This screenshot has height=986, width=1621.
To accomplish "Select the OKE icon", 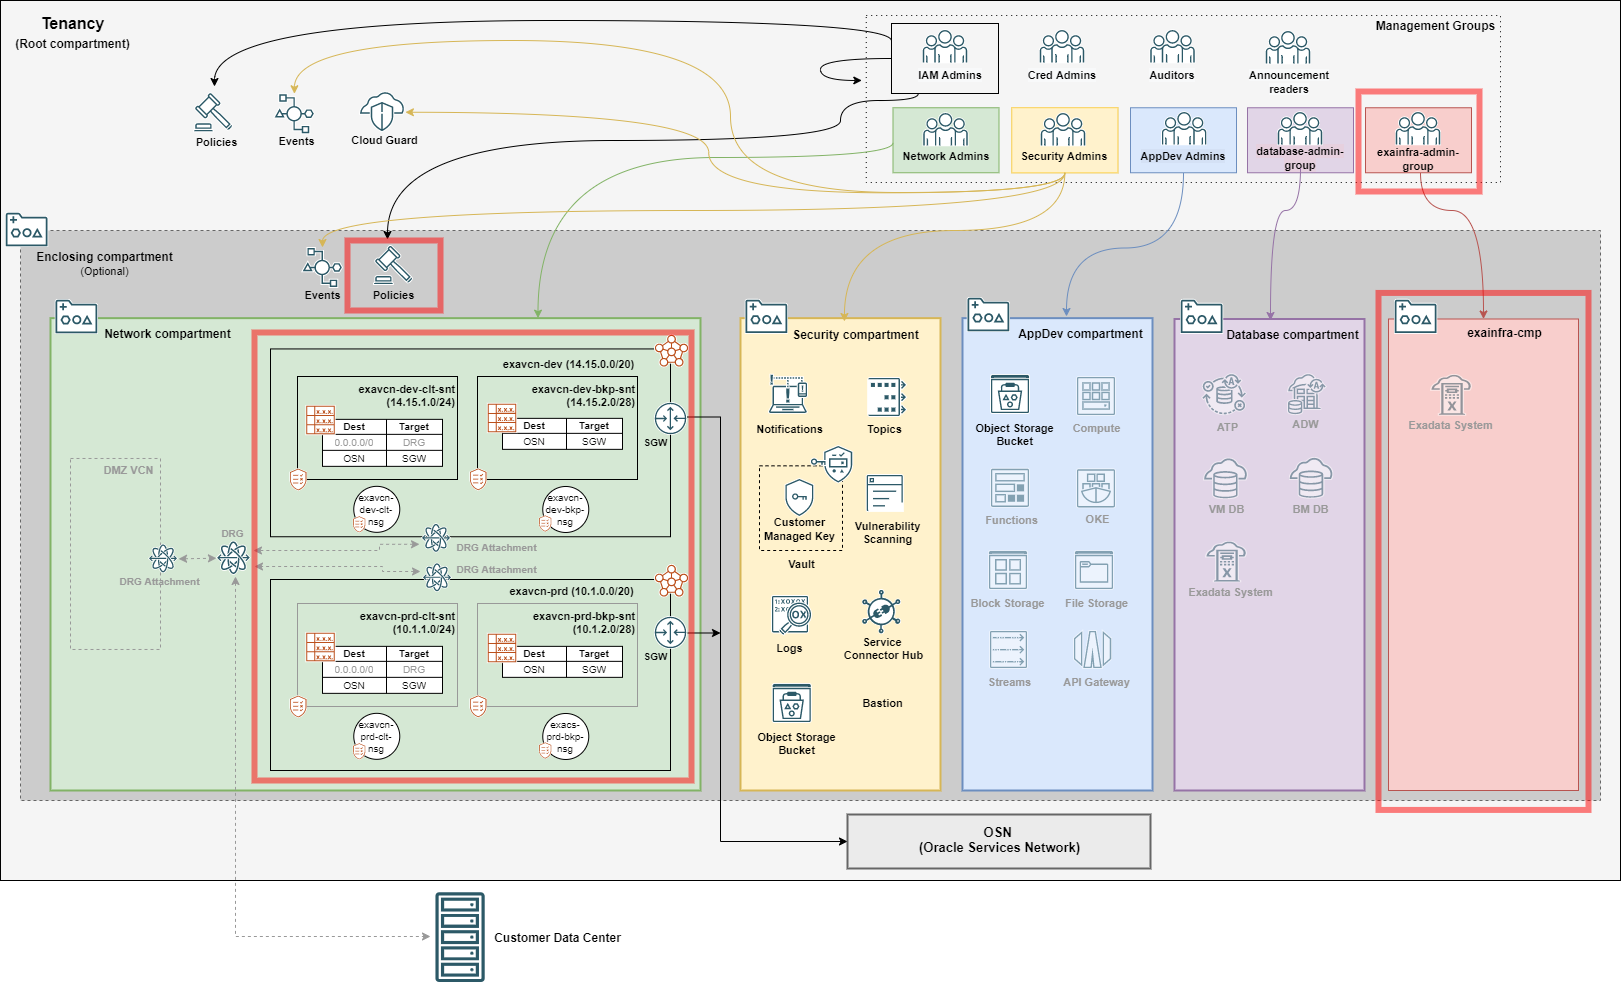I will [1096, 488].
